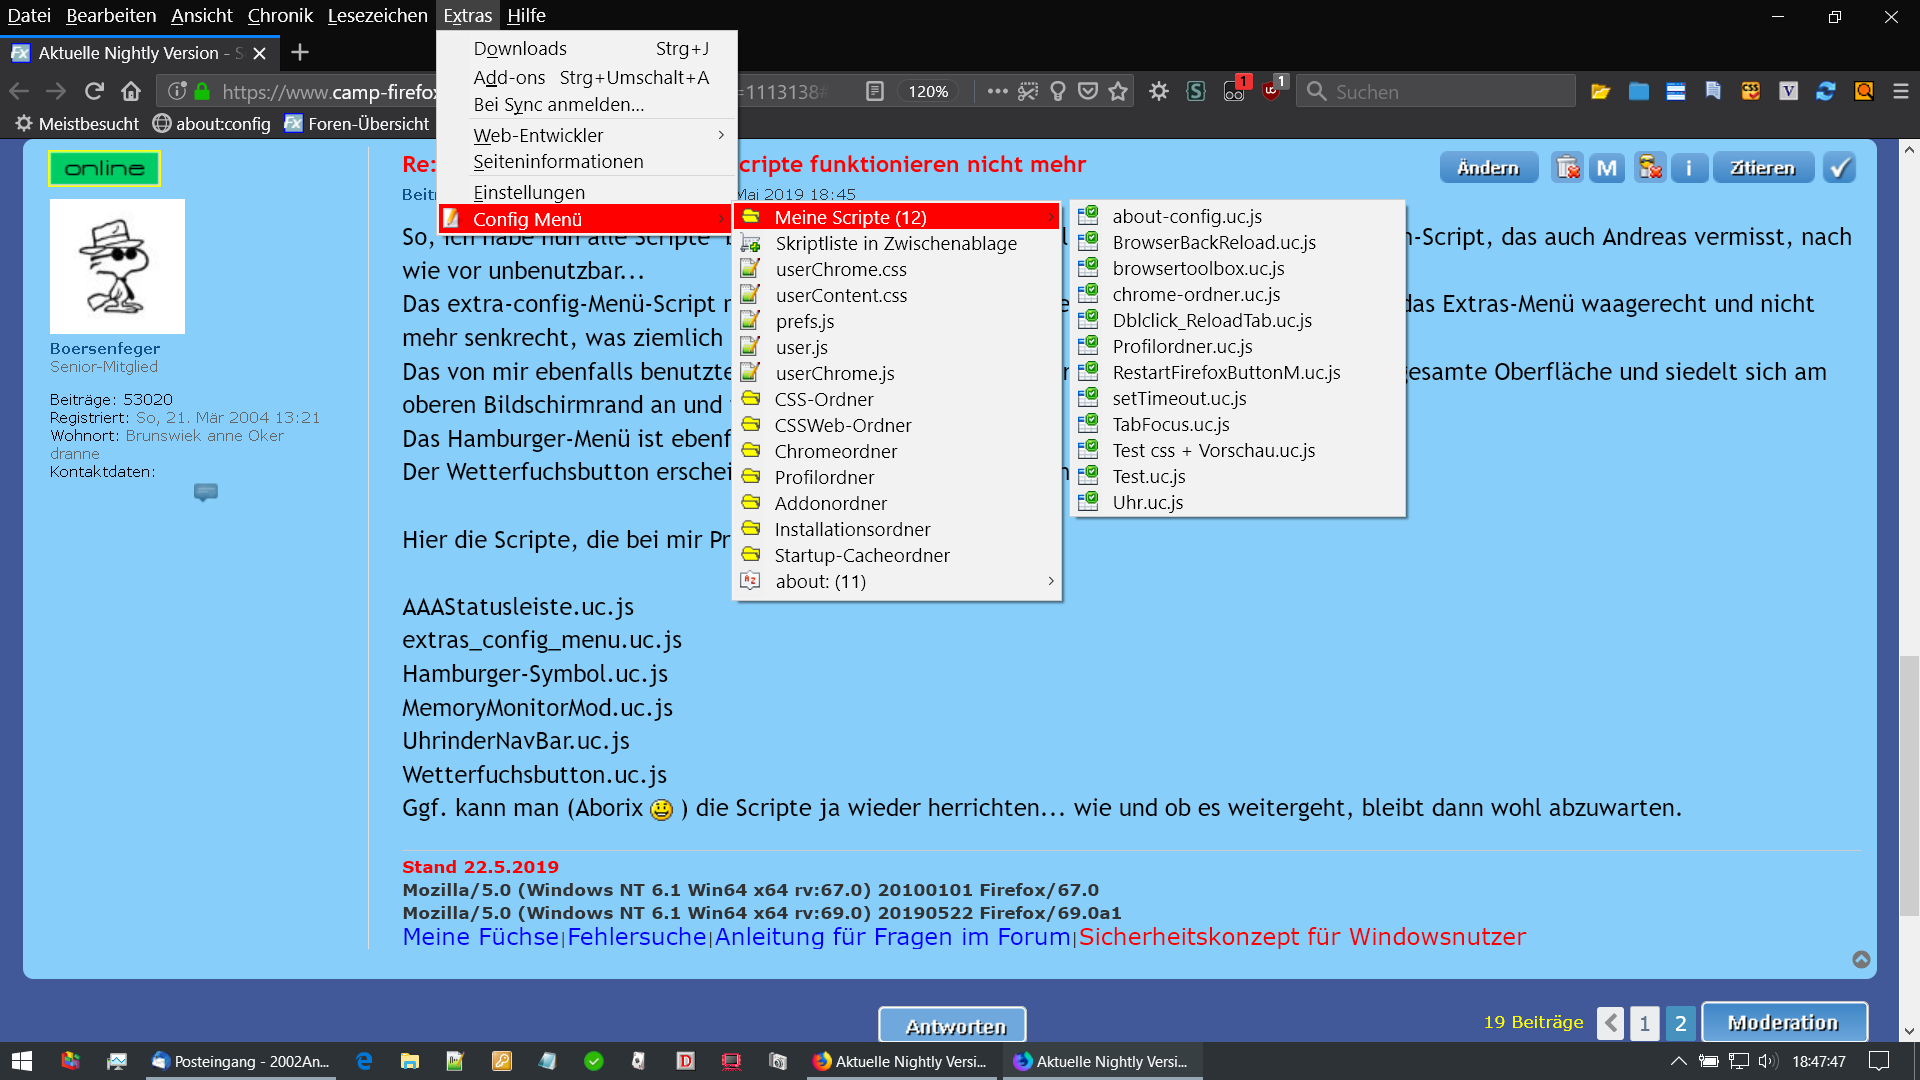Reload the current page
Viewport: 1920px width, 1080px height.
pyautogui.click(x=94, y=92)
